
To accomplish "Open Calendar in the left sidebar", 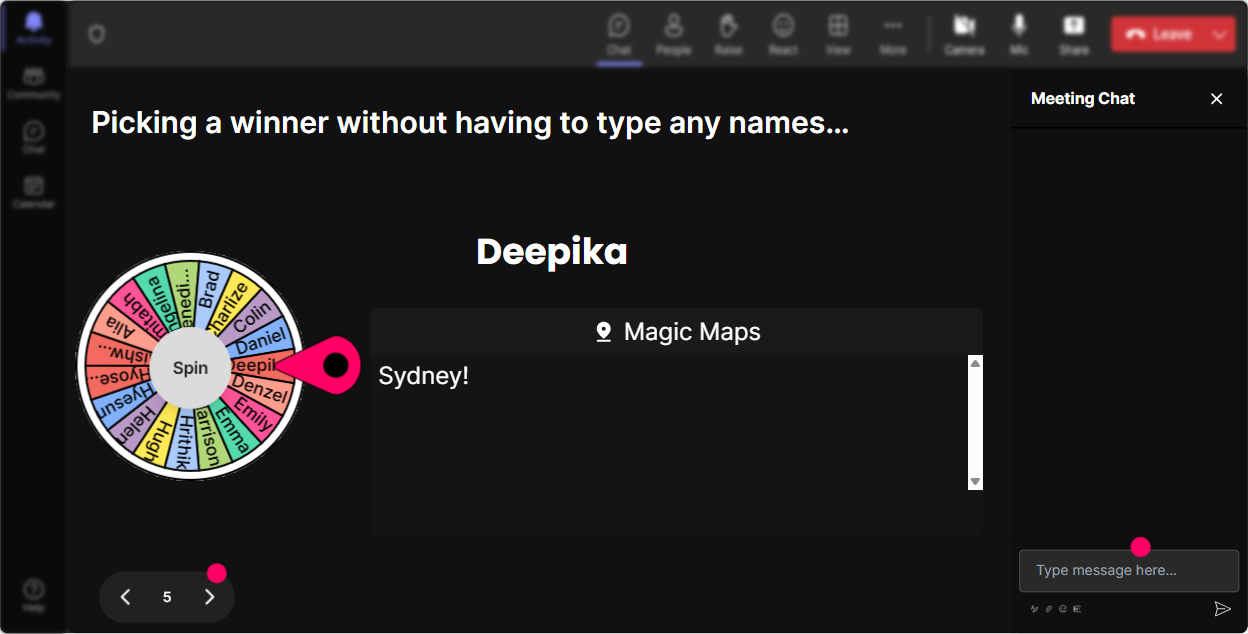I will click(33, 192).
